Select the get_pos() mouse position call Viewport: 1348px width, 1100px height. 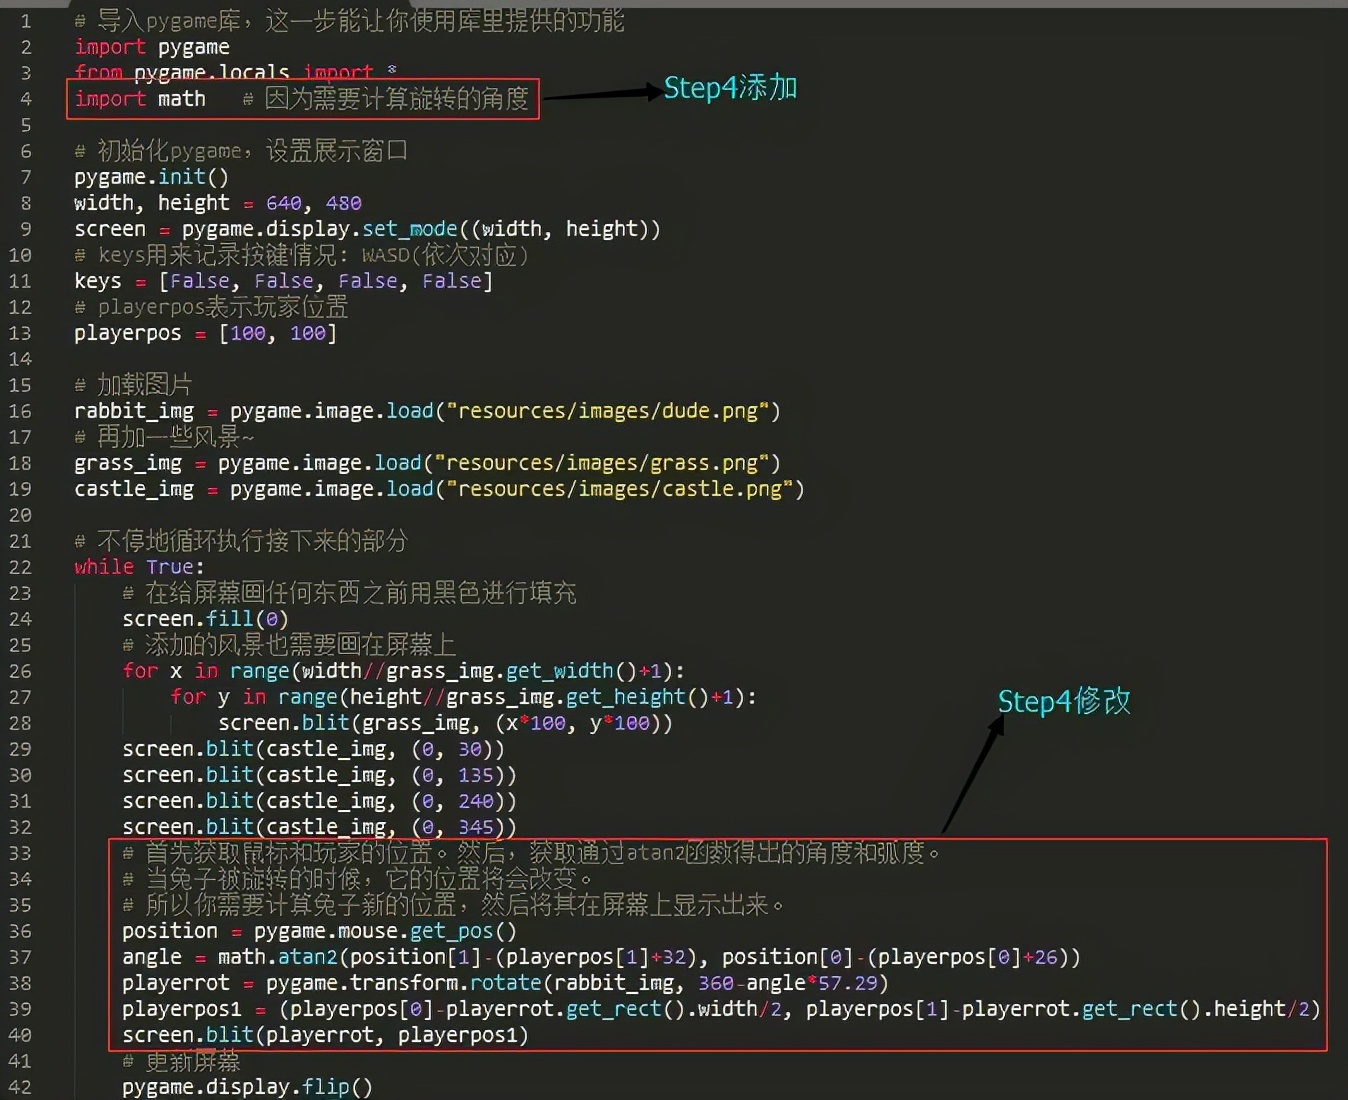(x=466, y=930)
